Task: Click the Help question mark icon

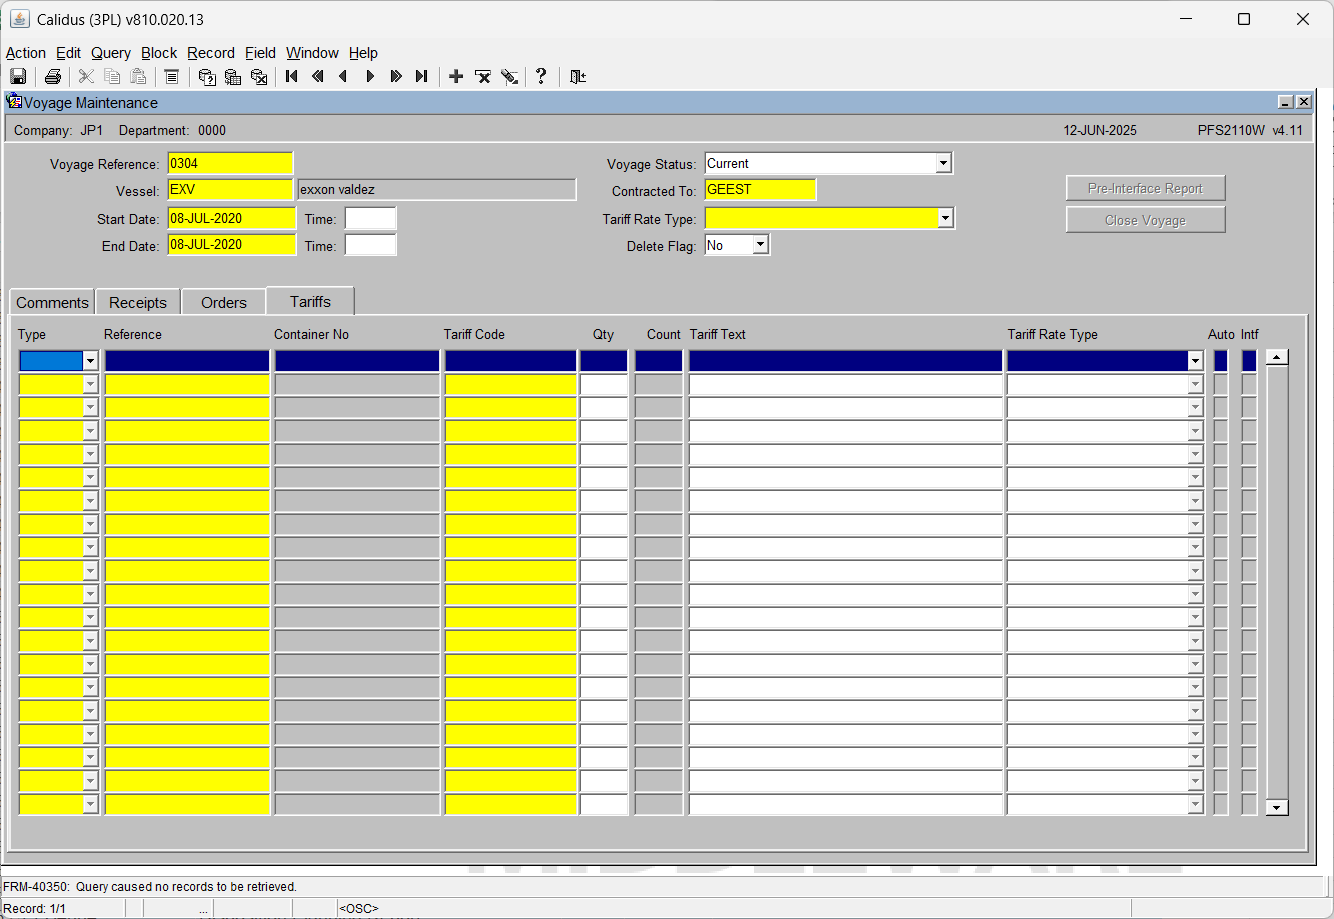Action: coord(541,76)
